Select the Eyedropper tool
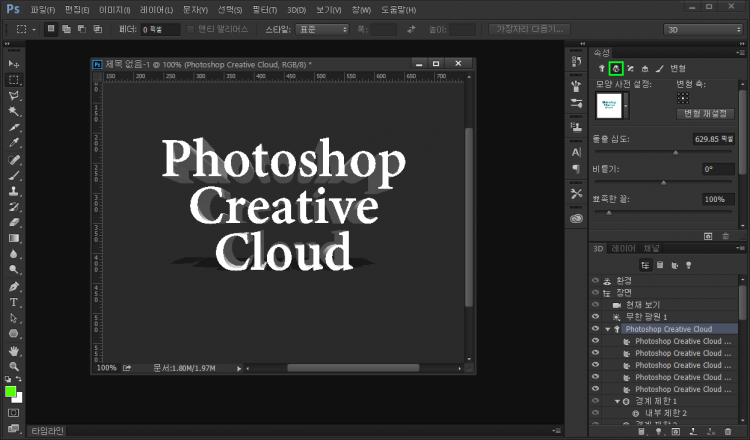 pos(14,143)
